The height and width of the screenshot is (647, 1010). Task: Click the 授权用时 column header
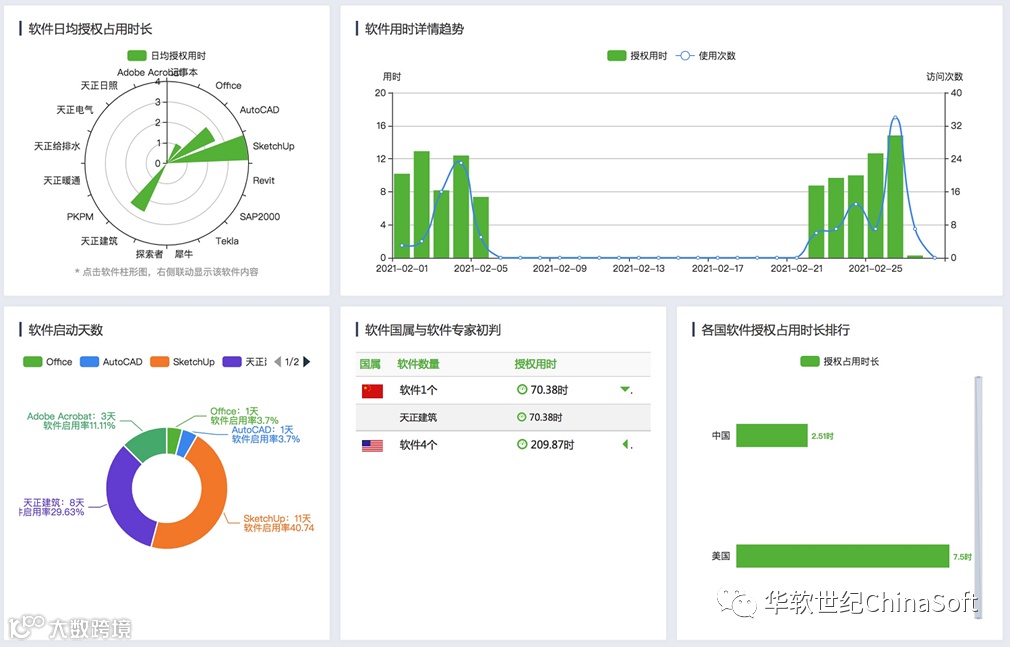click(535, 364)
